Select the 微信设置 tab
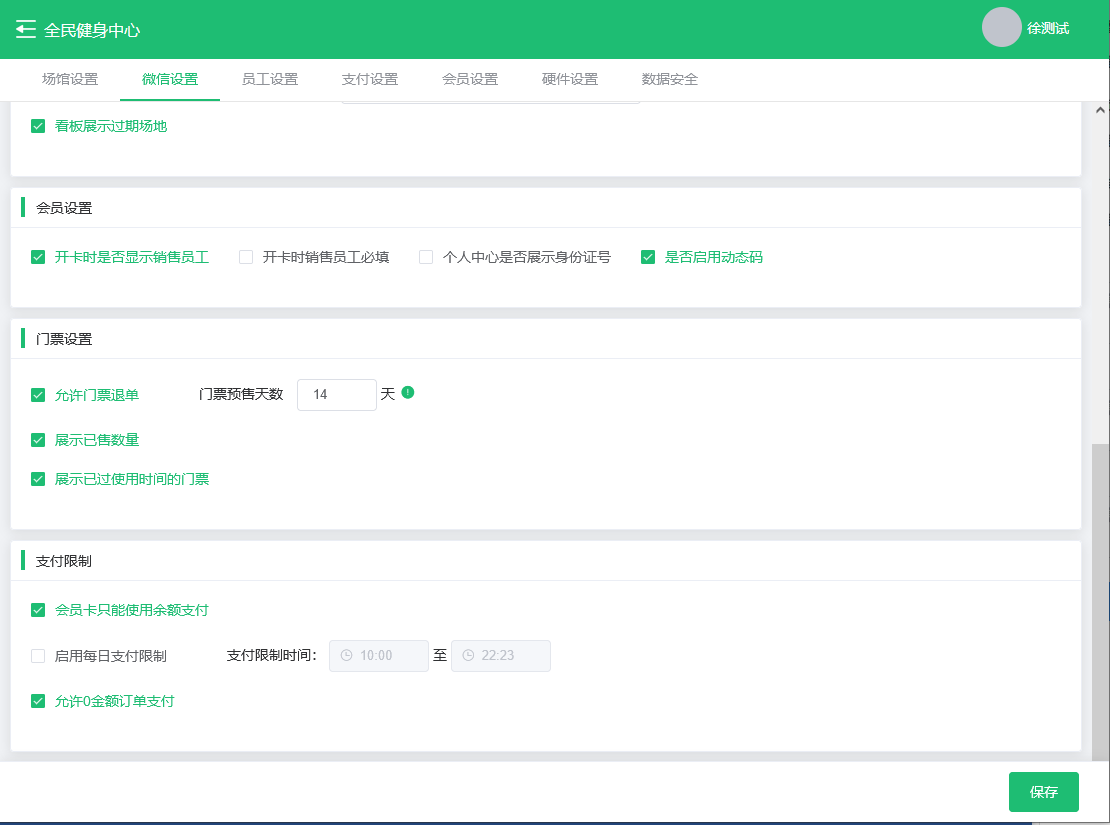The image size is (1110, 825). (x=170, y=79)
